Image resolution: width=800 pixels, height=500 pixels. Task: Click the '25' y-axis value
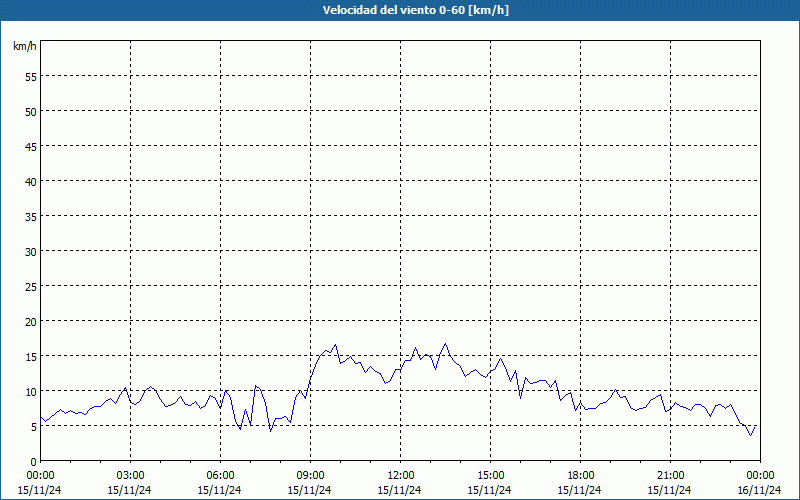pos(31,287)
